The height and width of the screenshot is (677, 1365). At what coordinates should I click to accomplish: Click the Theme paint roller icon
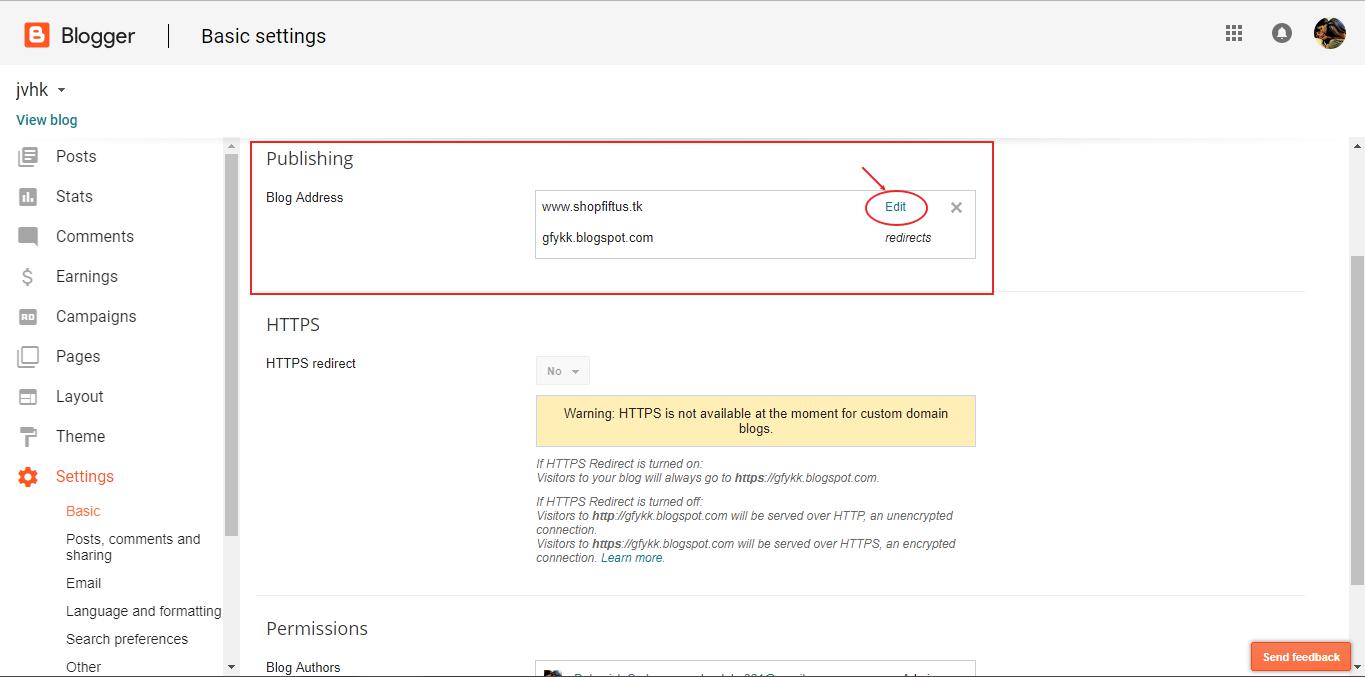[28, 437]
